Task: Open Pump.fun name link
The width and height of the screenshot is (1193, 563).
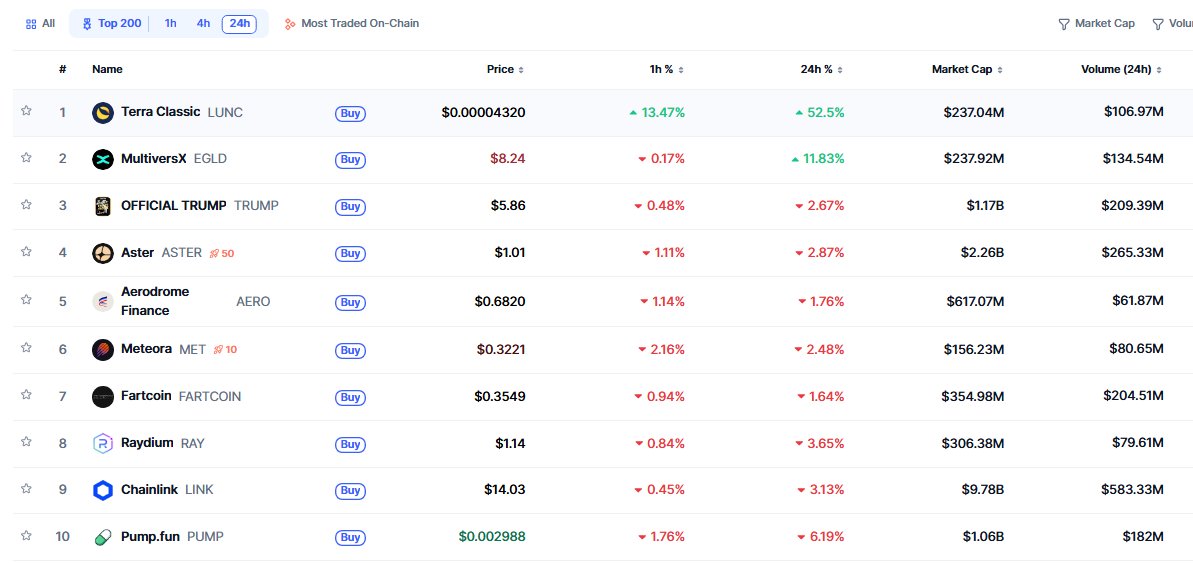Action: coord(150,536)
